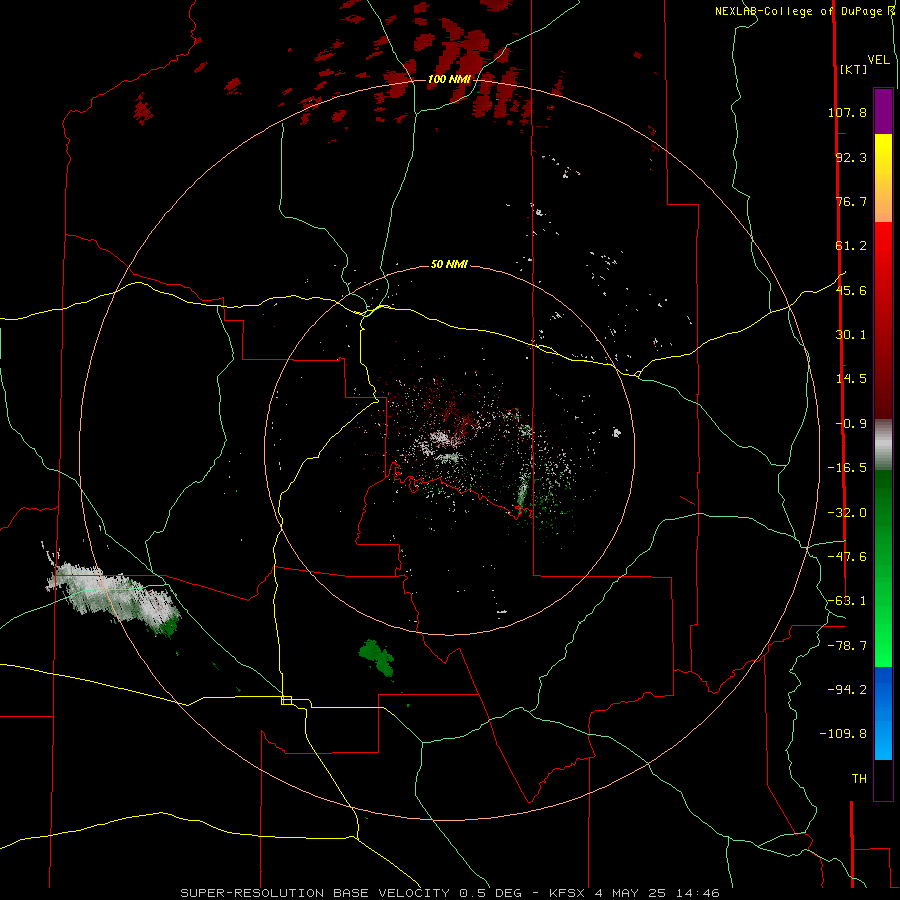Click the [KT] units label
The height and width of the screenshot is (900, 900).
point(854,69)
